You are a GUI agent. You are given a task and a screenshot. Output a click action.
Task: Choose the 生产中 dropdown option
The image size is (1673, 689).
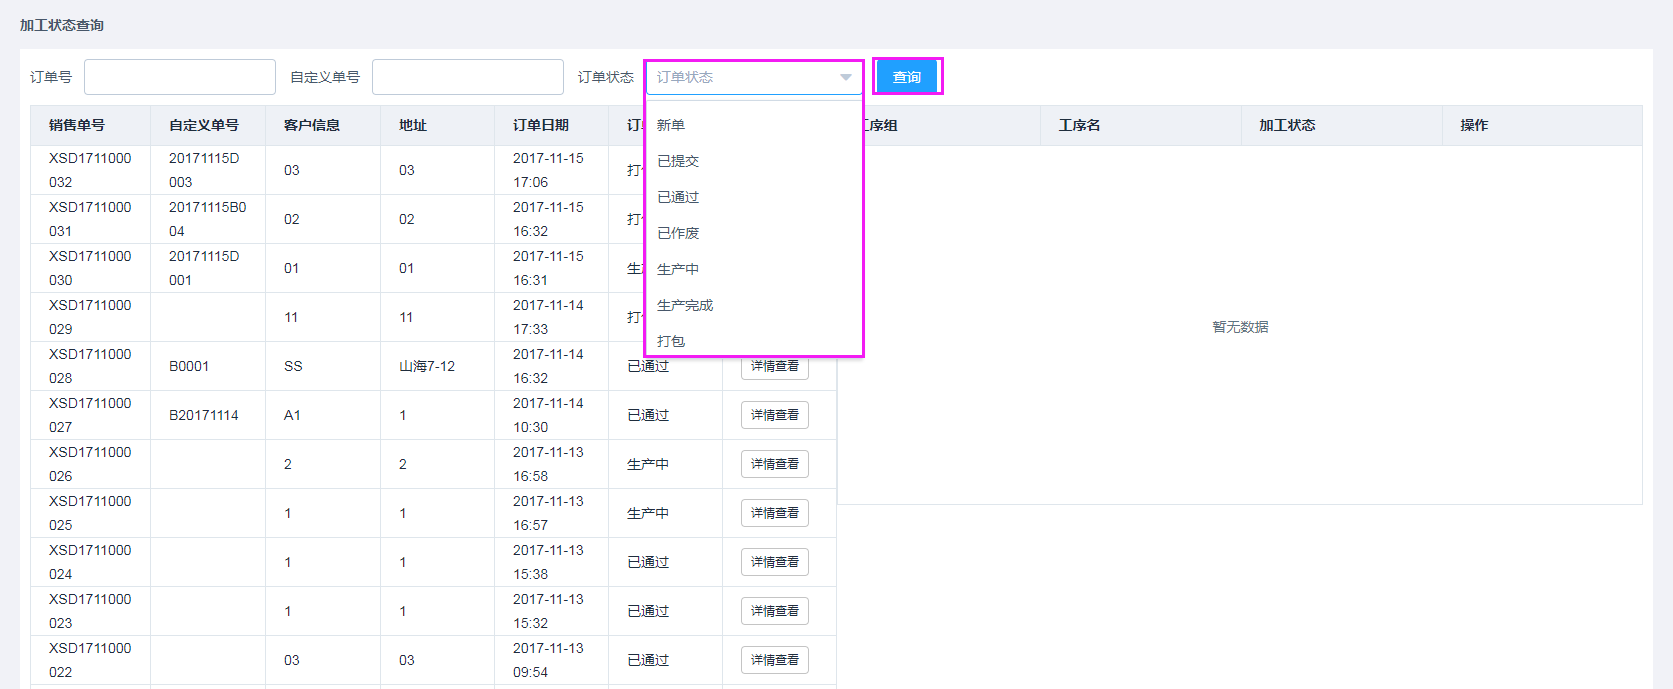point(678,269)
